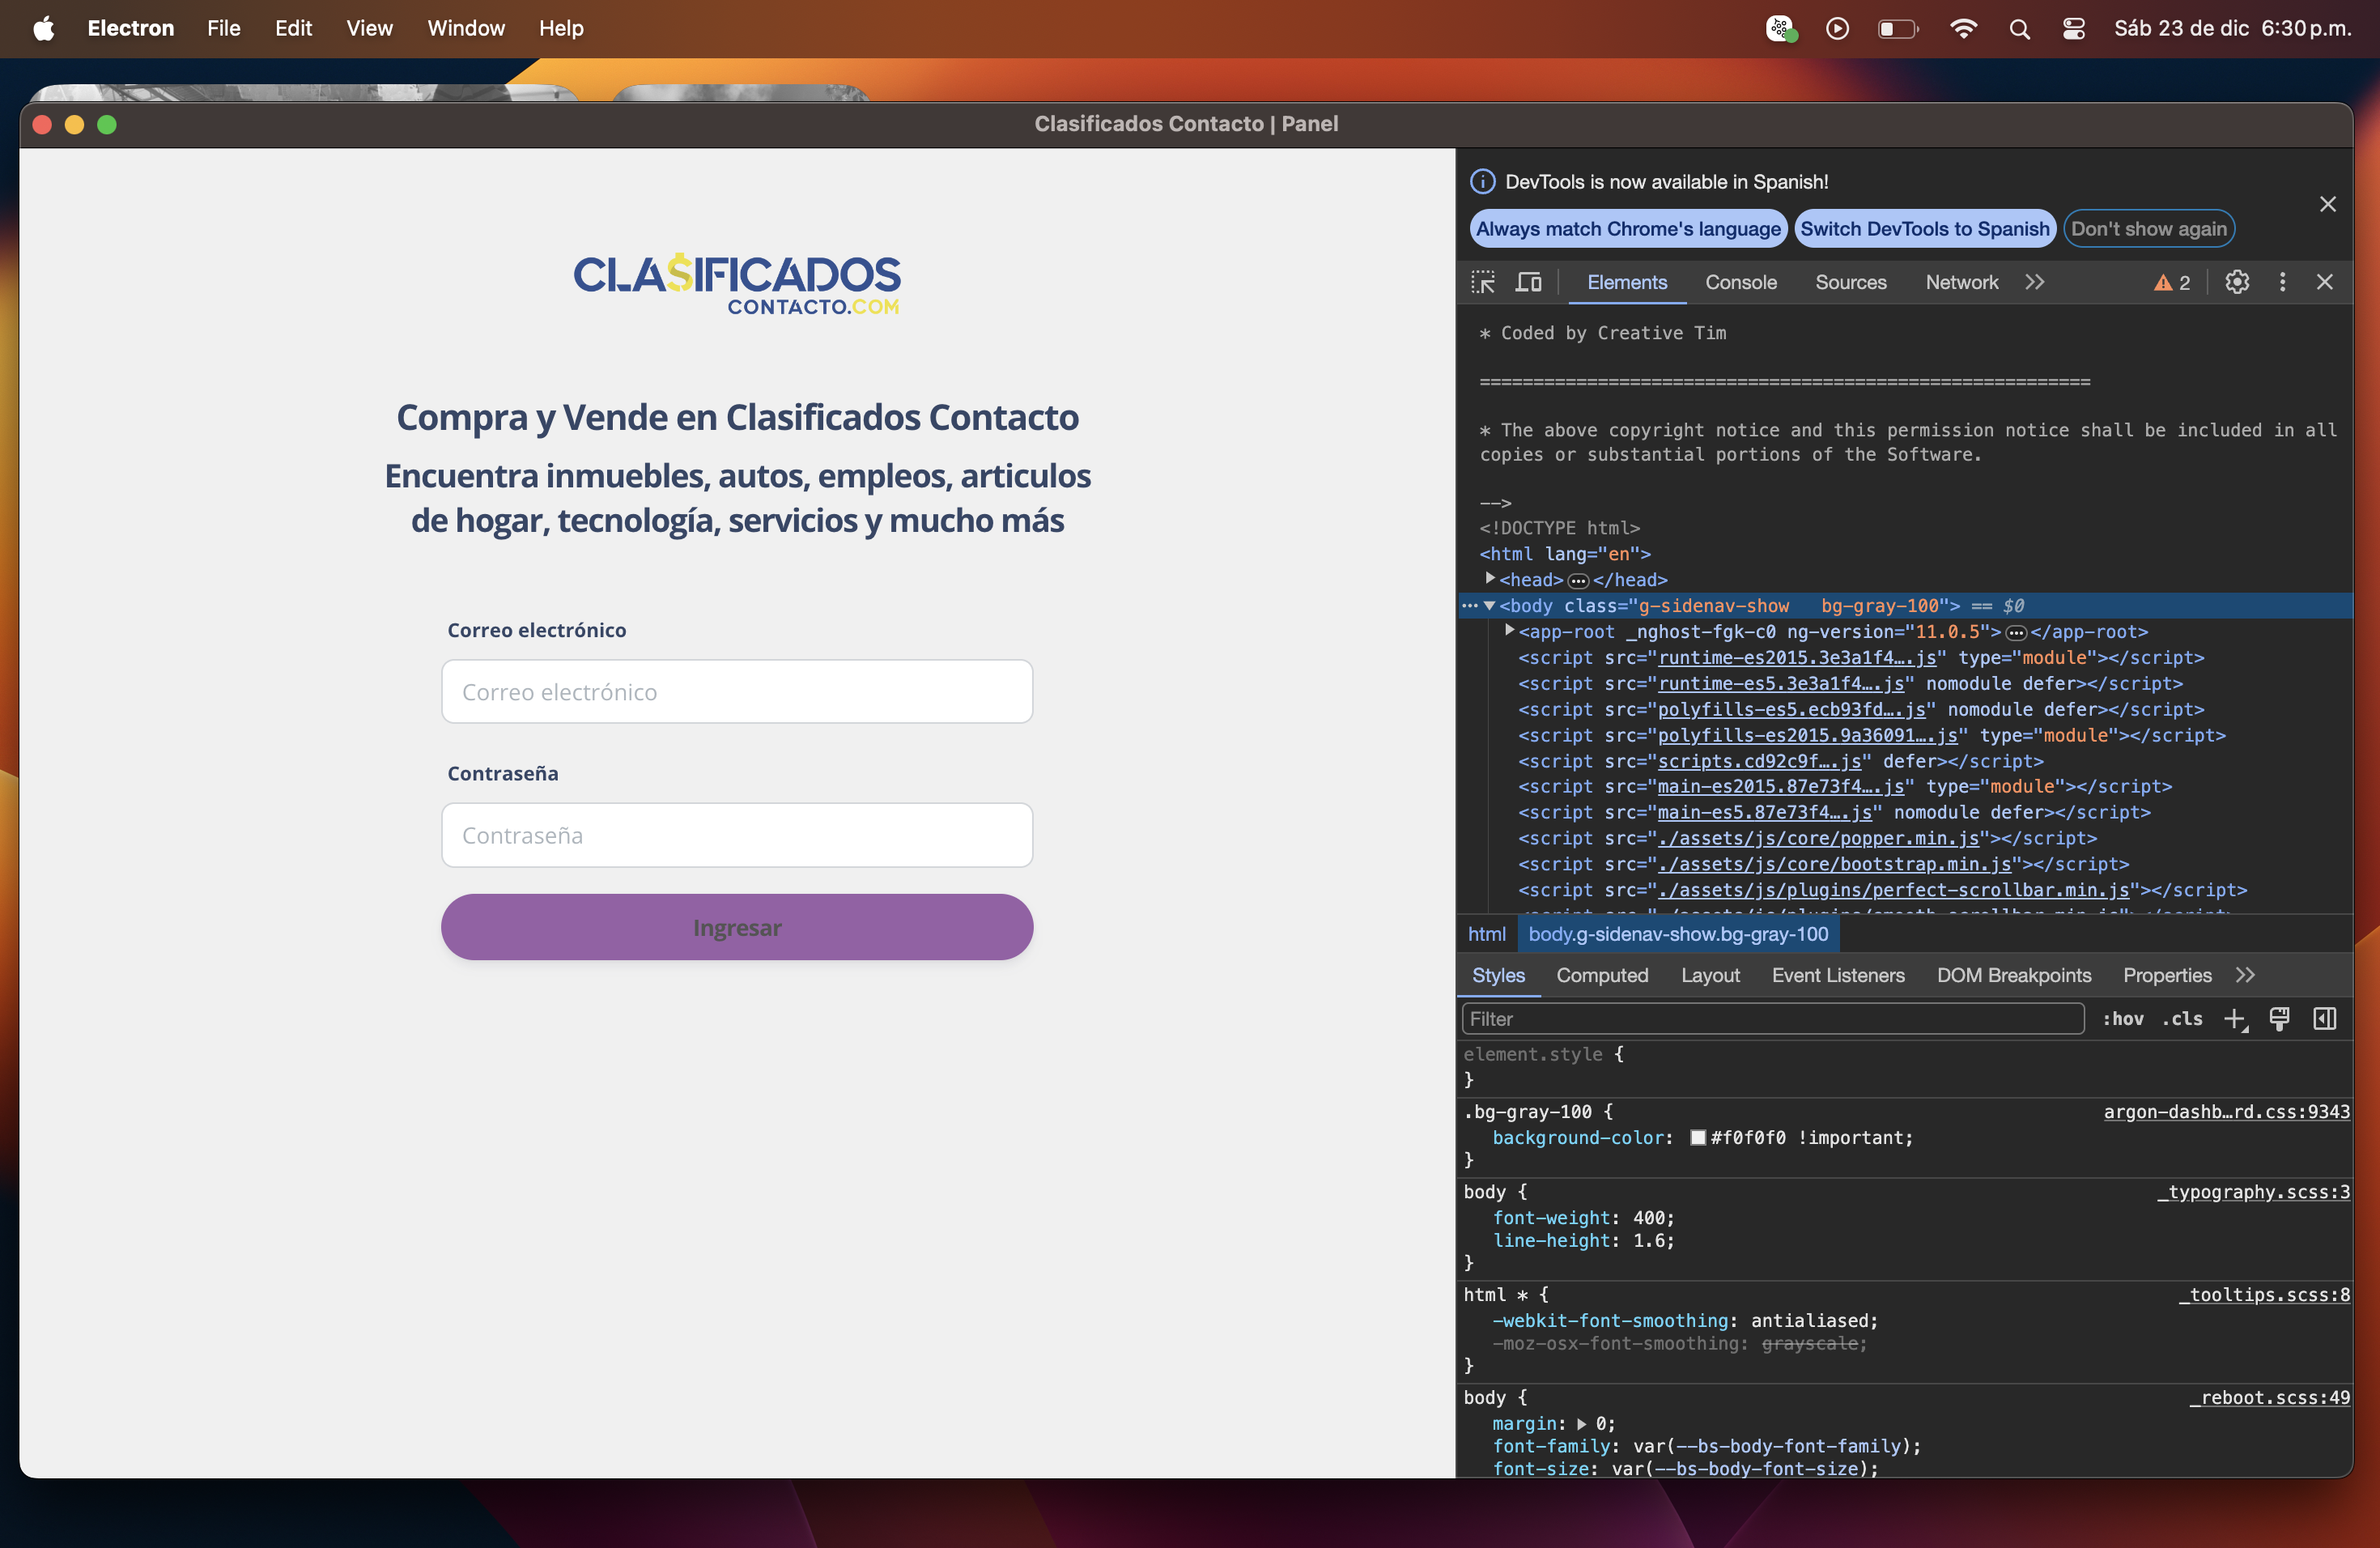Click Switch DevTools to Spanish
The height and width of the screenshot is (1548, 2380).
[1924, 229]
